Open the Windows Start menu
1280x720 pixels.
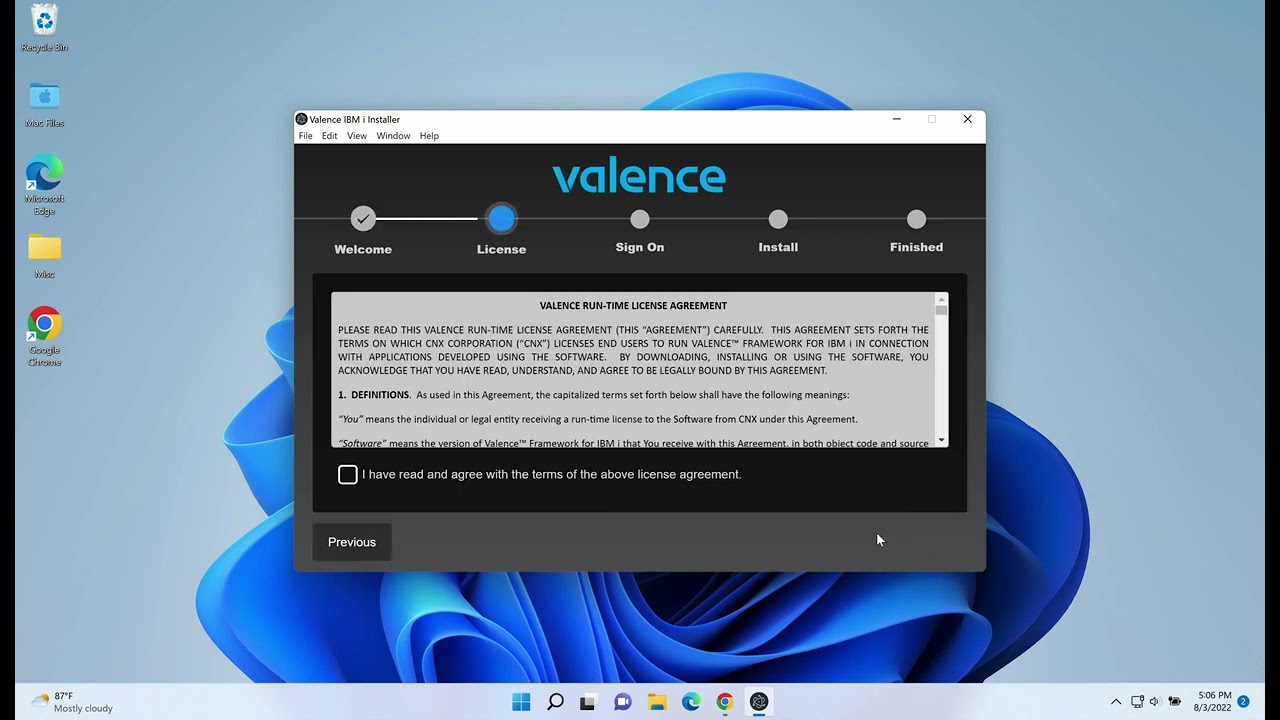(x=521, y=702)
